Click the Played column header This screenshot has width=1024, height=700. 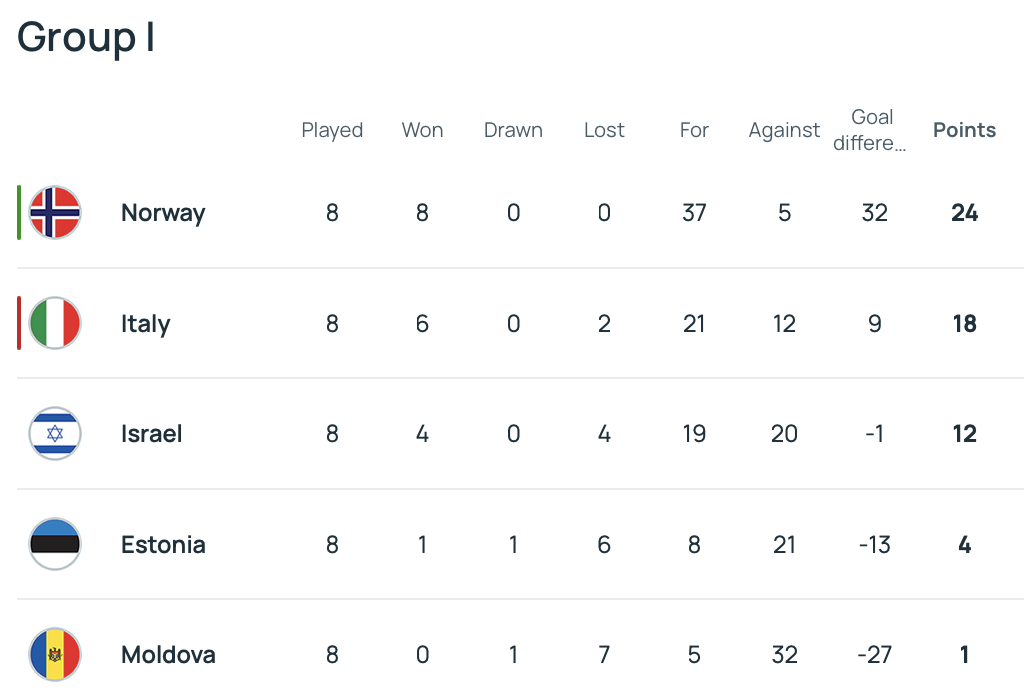click(332, 130)
